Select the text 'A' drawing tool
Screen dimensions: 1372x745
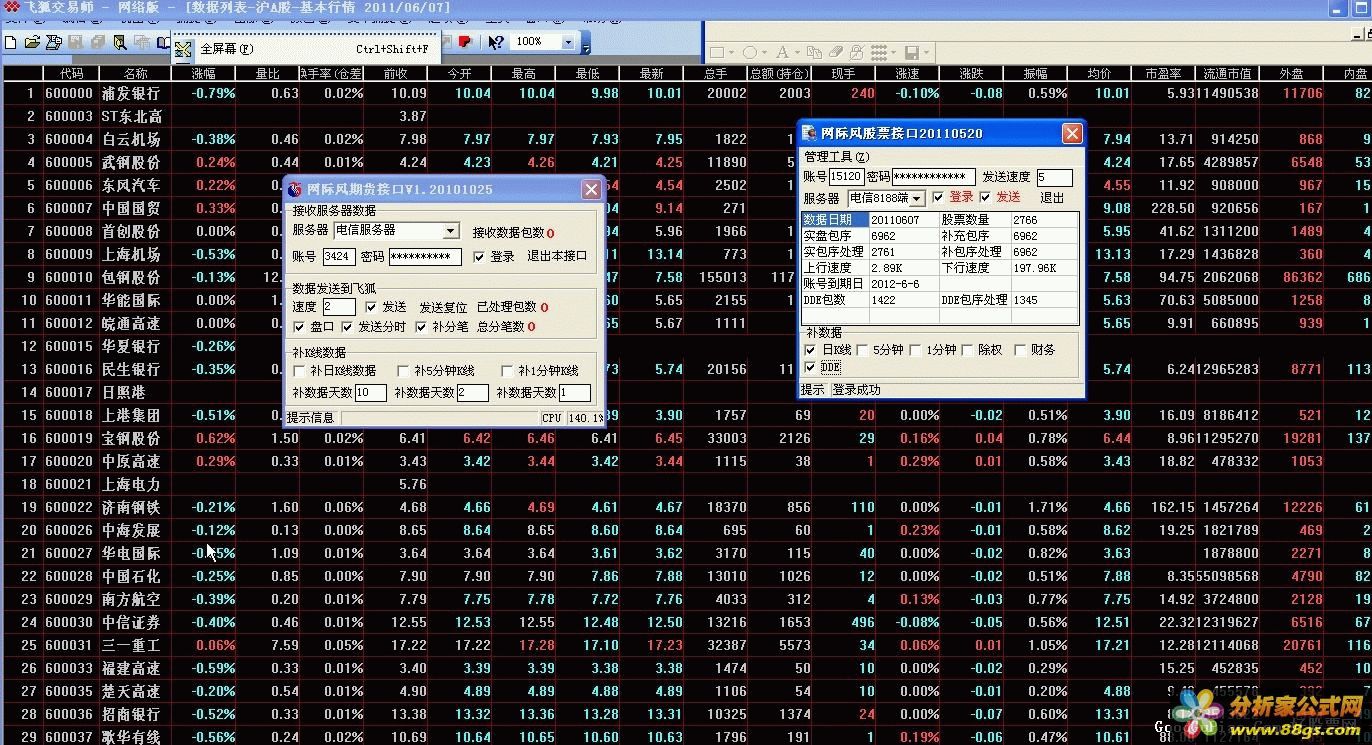click(782, 52)
